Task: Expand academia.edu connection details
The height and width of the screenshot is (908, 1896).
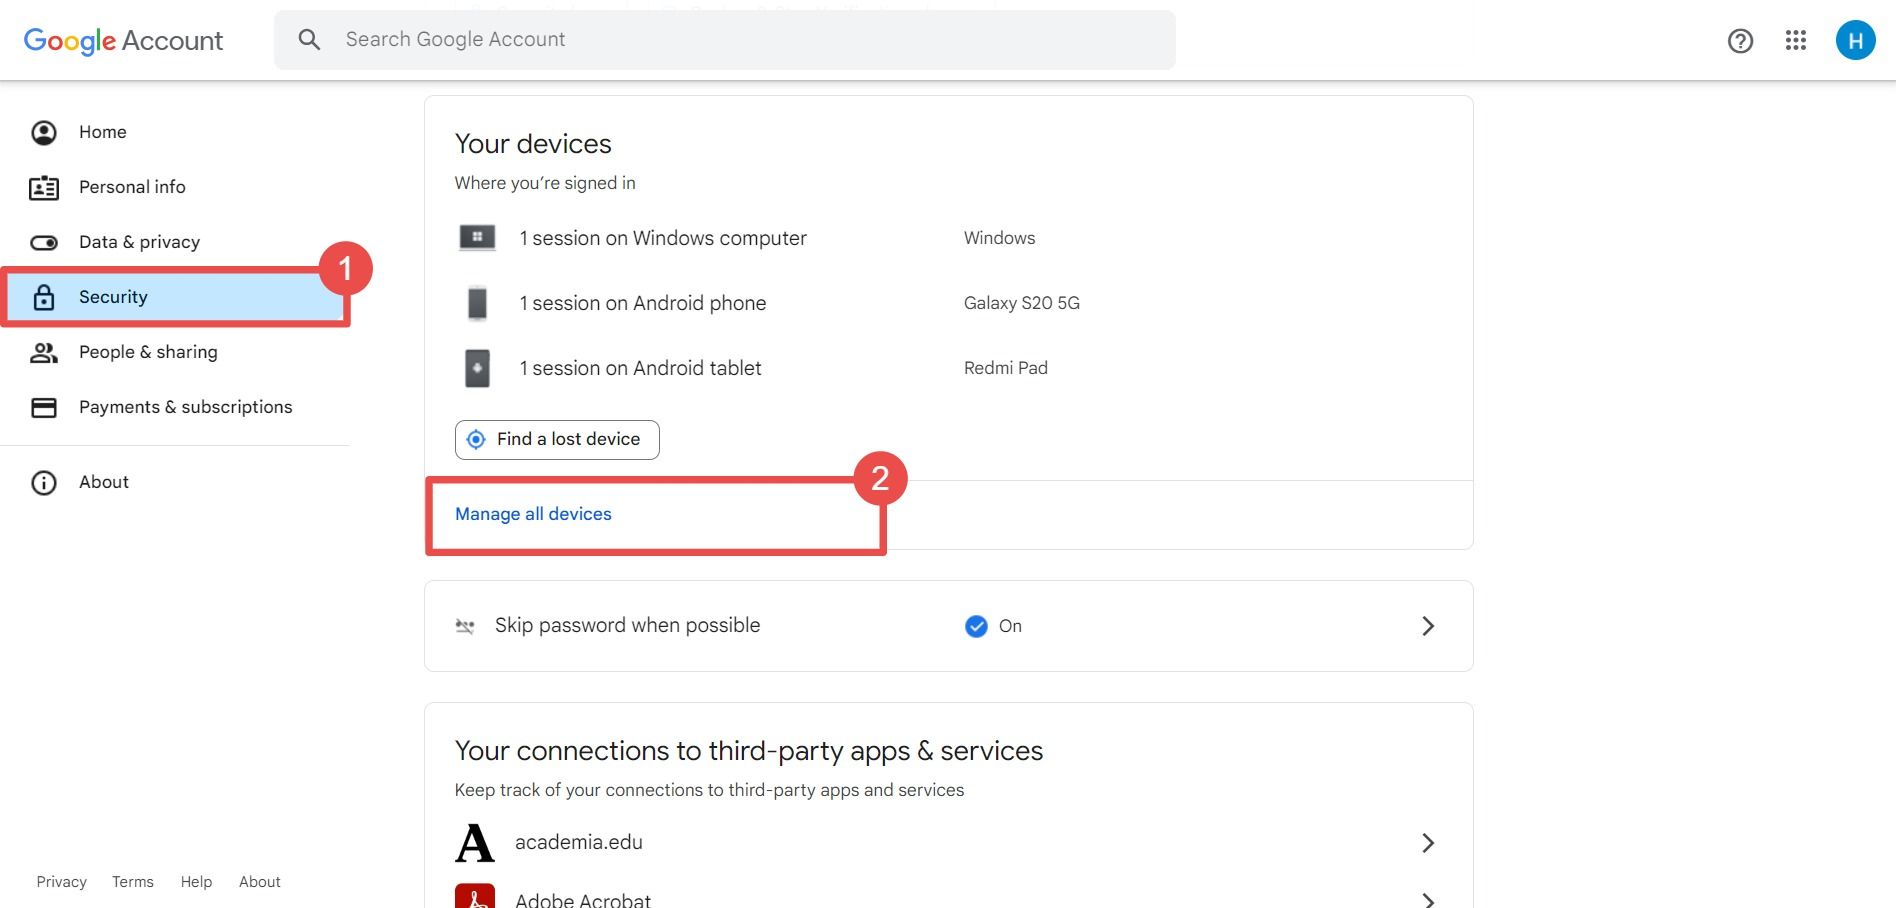Action: point(1427,843)
